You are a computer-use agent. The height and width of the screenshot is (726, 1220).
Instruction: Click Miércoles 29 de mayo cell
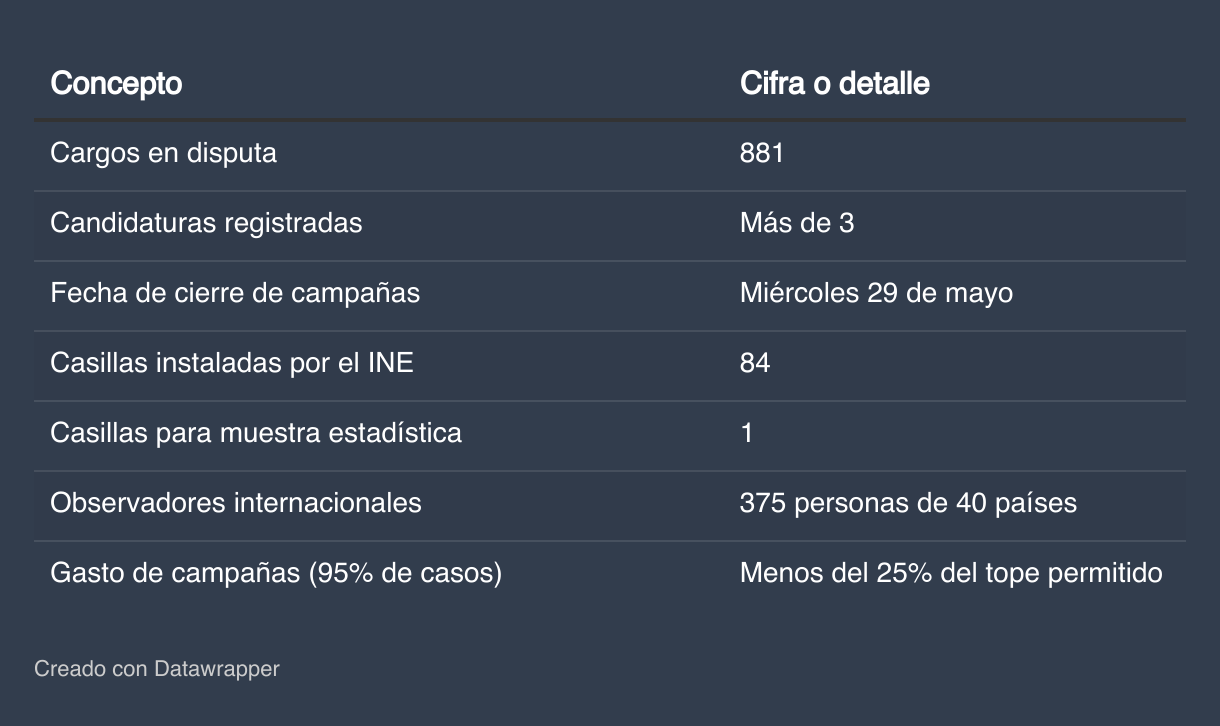(x=876, y=293)
